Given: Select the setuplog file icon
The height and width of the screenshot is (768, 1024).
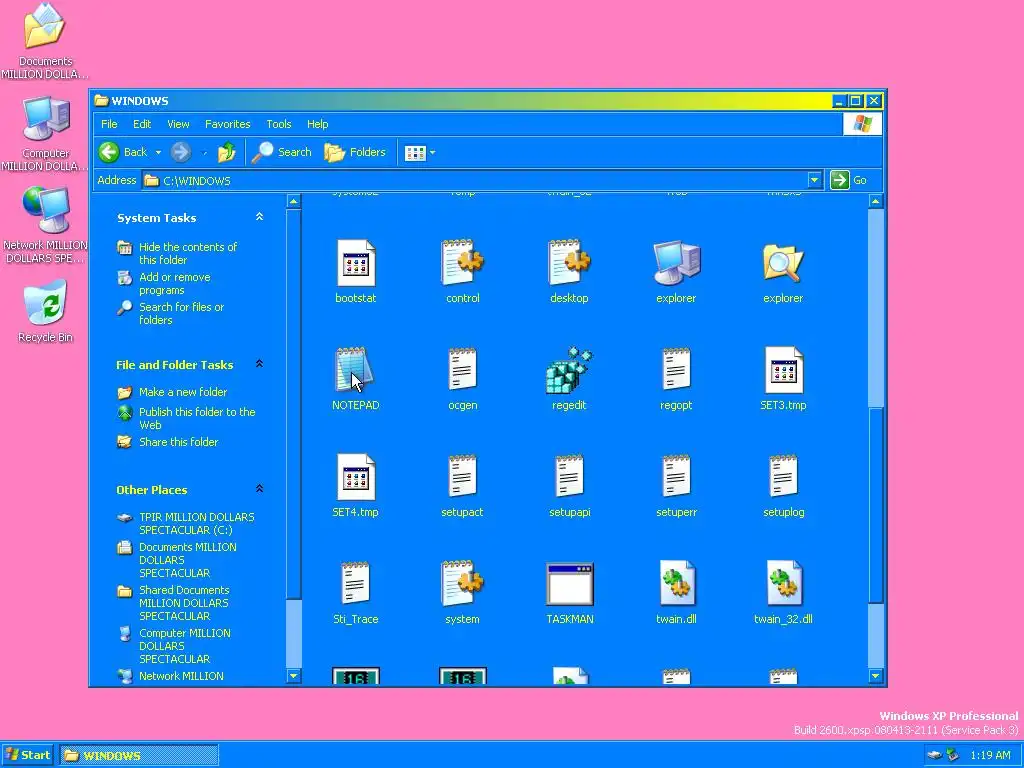Looking at the screenshot, I should click(783, 477).
